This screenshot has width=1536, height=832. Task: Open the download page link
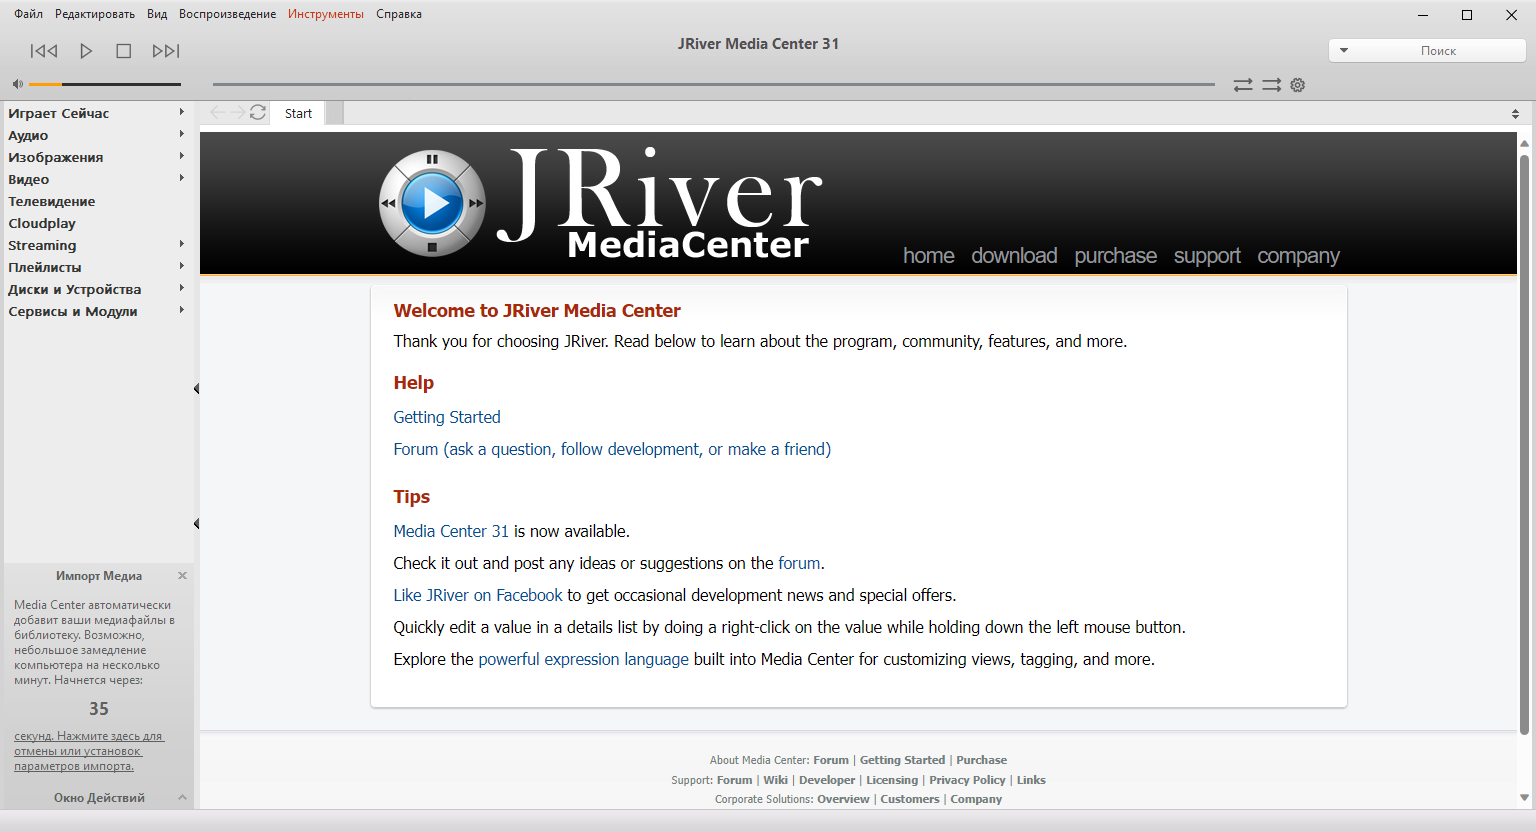pyautogui.click(x=1014, y=256)
